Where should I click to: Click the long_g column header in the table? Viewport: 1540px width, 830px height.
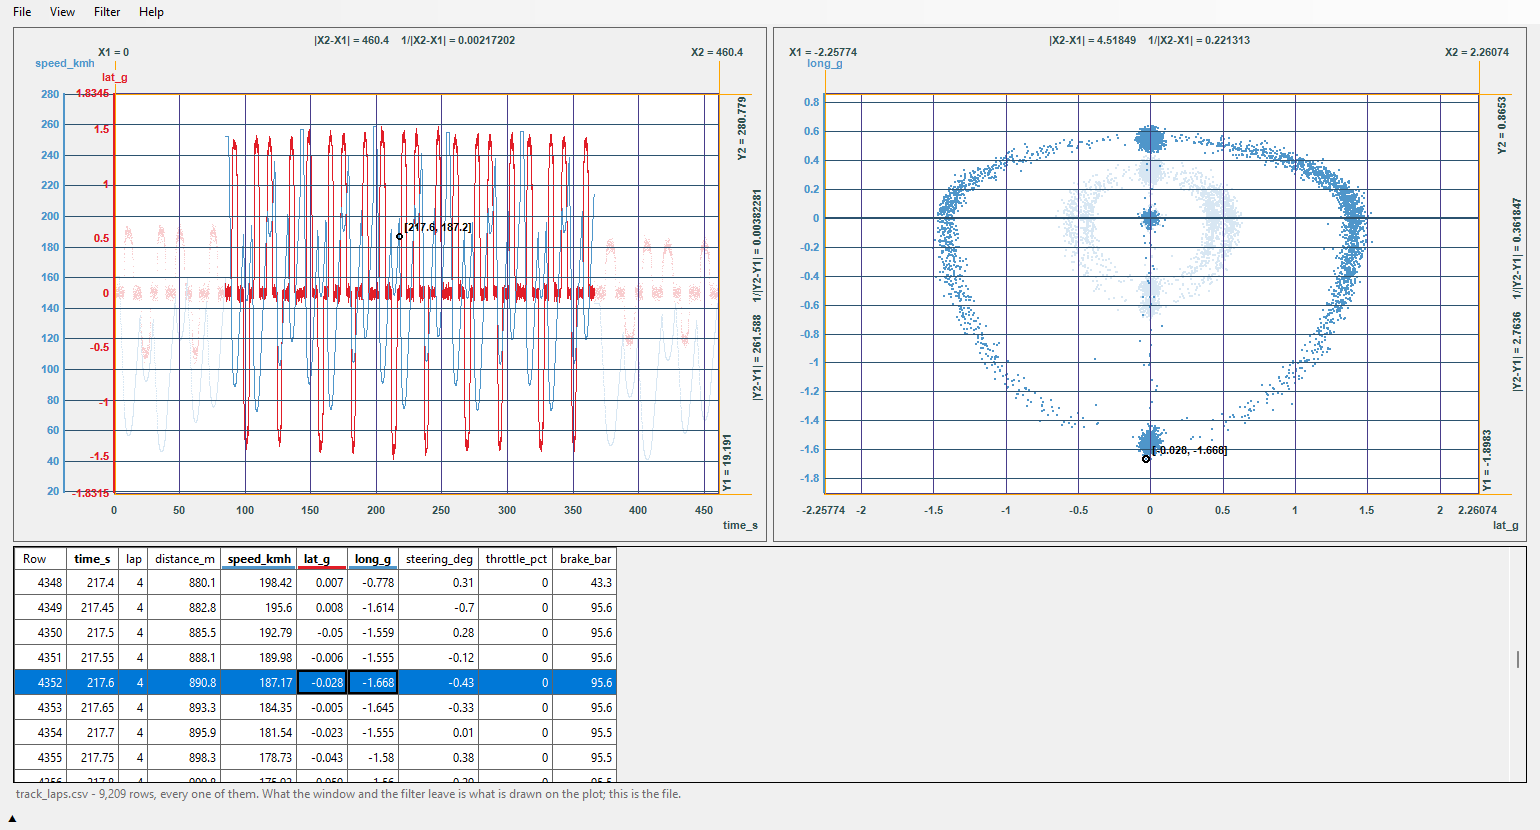point(373,559)
